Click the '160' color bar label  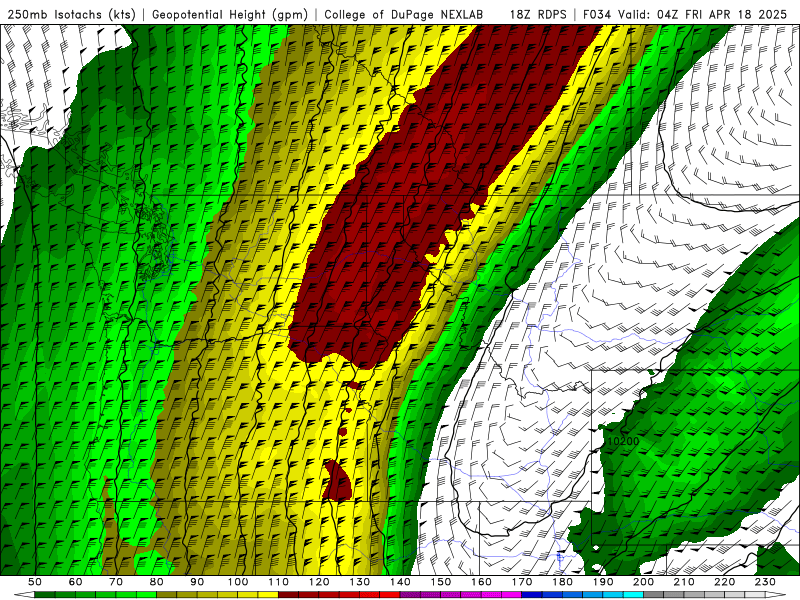pyautogui.click(x=481, y=582)
